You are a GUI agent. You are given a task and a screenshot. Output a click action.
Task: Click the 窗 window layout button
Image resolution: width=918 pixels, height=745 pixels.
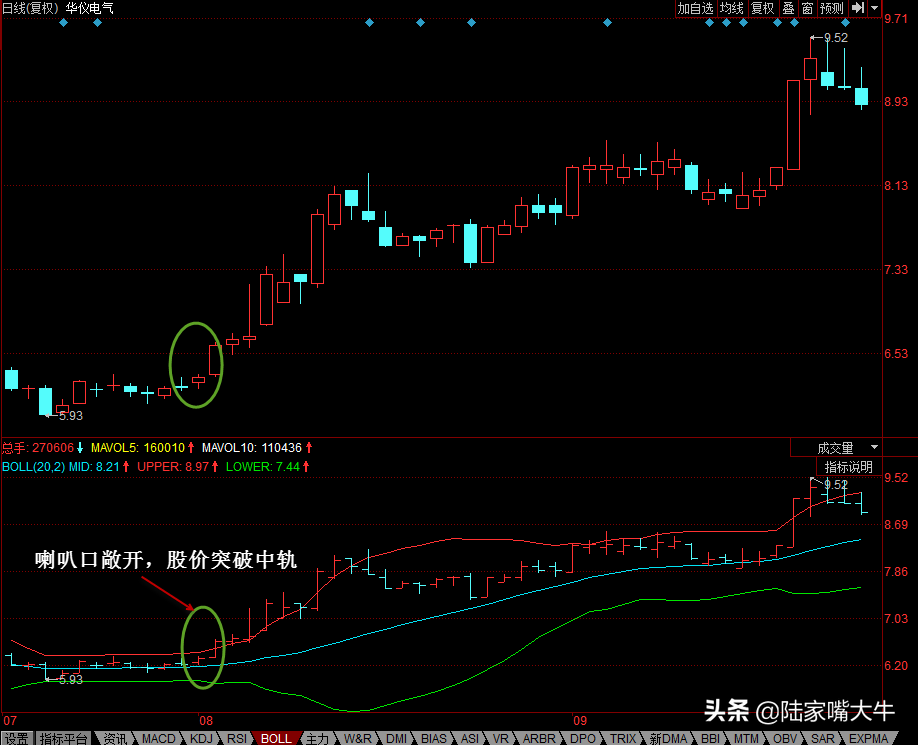click(807, 8)
